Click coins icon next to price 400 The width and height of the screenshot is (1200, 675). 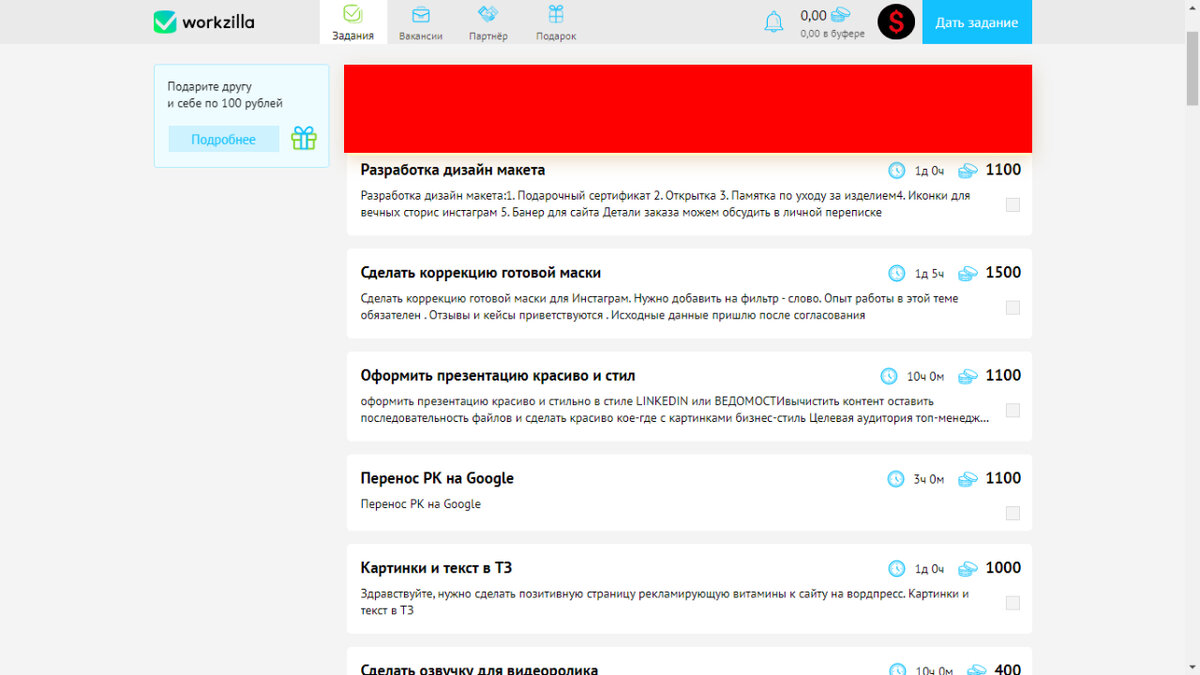click(x=977, y=669)
